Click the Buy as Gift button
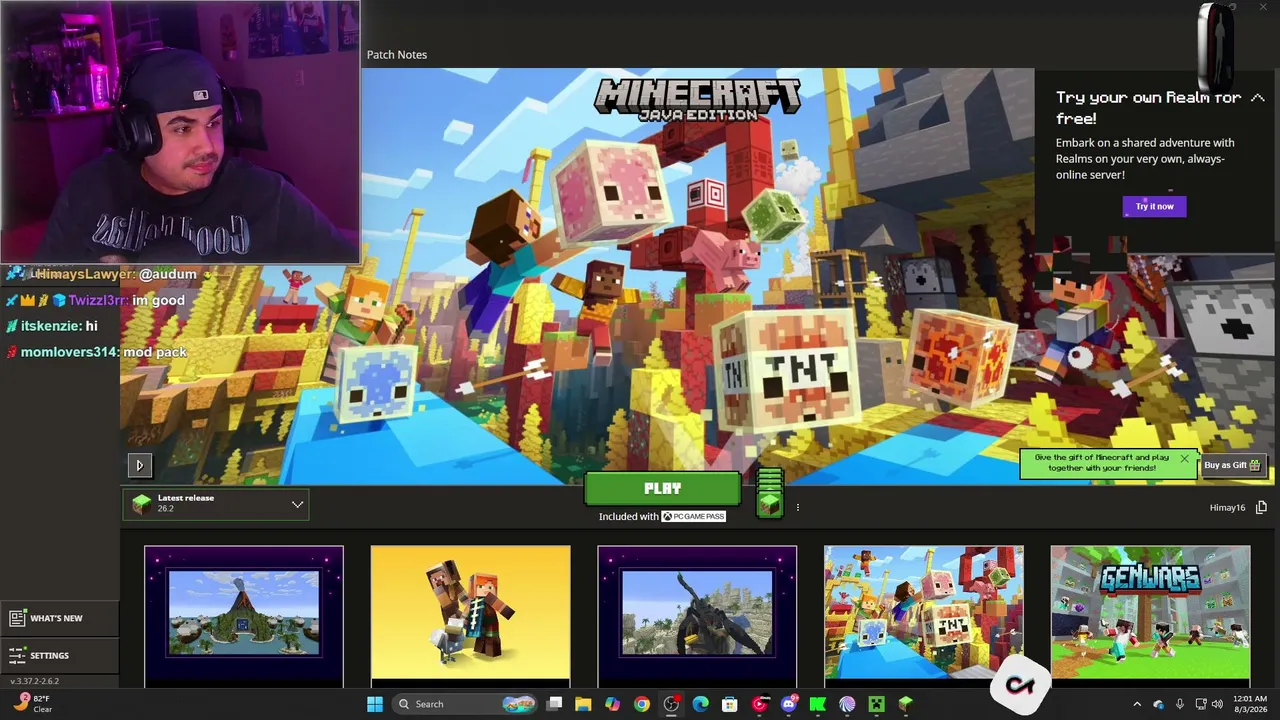This screenshot has width=1280, height=720. pyautogui.click(x=1232, y=465)
